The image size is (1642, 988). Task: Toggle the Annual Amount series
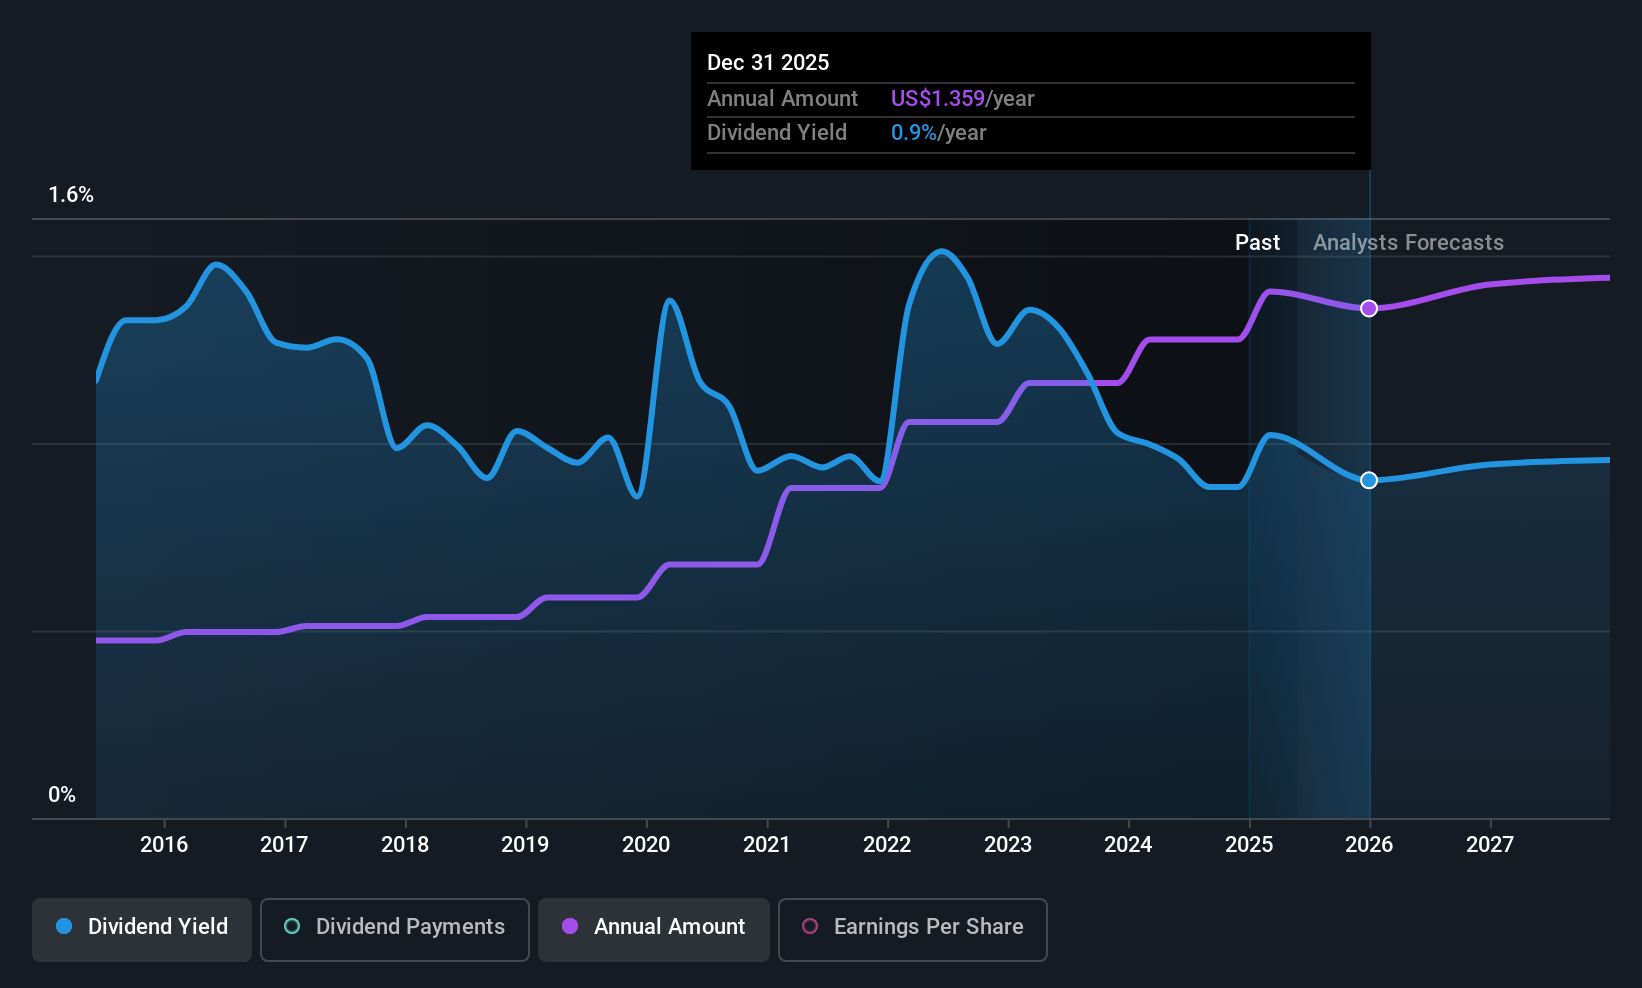pyautogui.click(x=654, y=930)
